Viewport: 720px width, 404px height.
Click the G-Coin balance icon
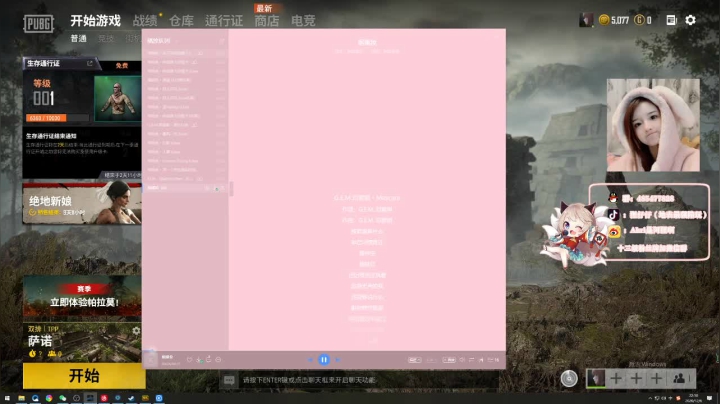pyautogui.click(x=639, y=20)
